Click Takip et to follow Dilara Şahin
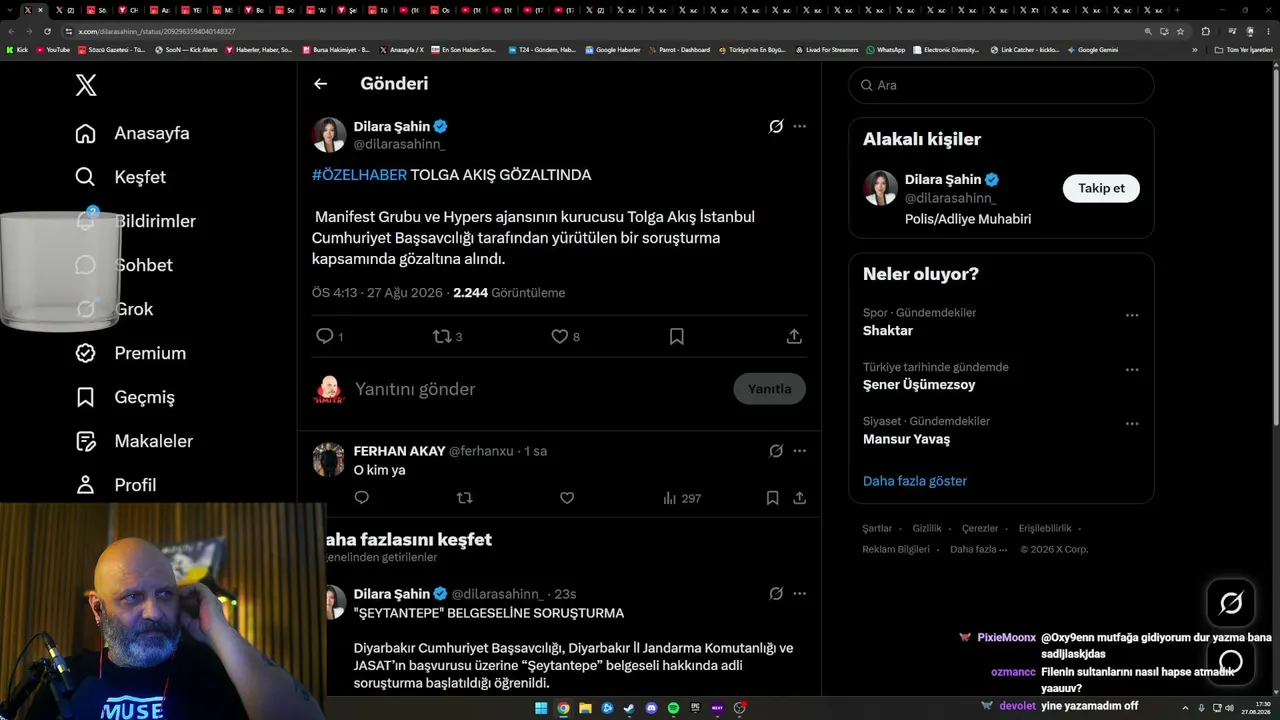Viewport: 1280px width, 720px height. (1101, 188)
